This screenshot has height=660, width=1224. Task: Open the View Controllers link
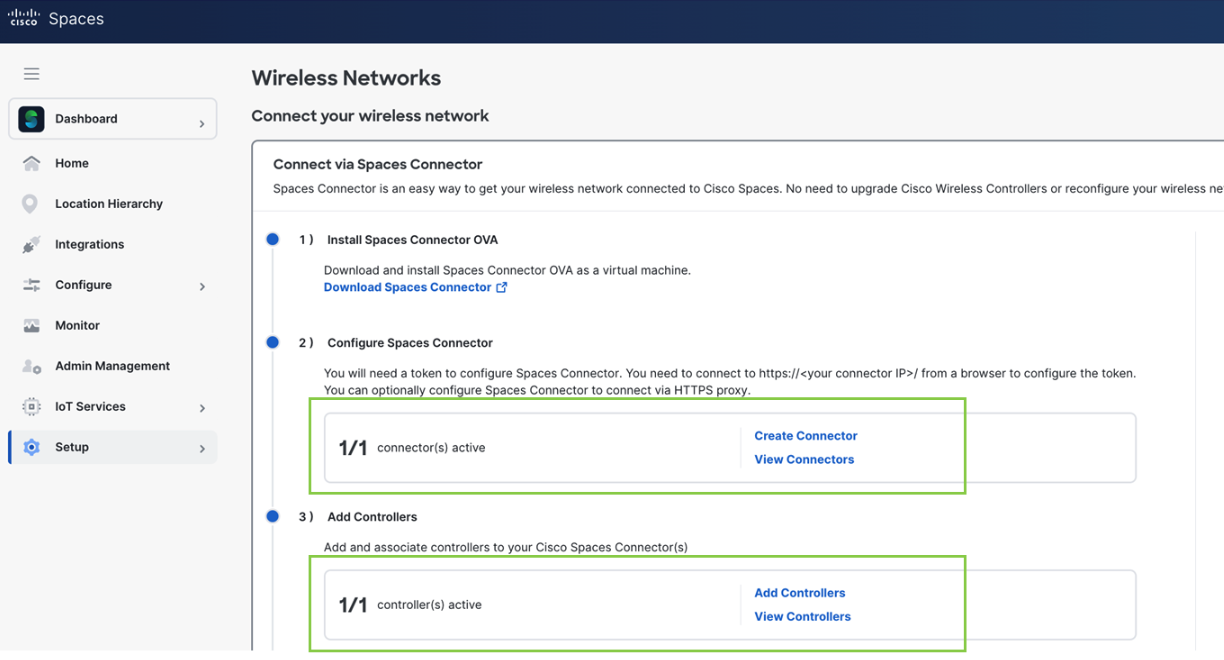coord(802,617)
